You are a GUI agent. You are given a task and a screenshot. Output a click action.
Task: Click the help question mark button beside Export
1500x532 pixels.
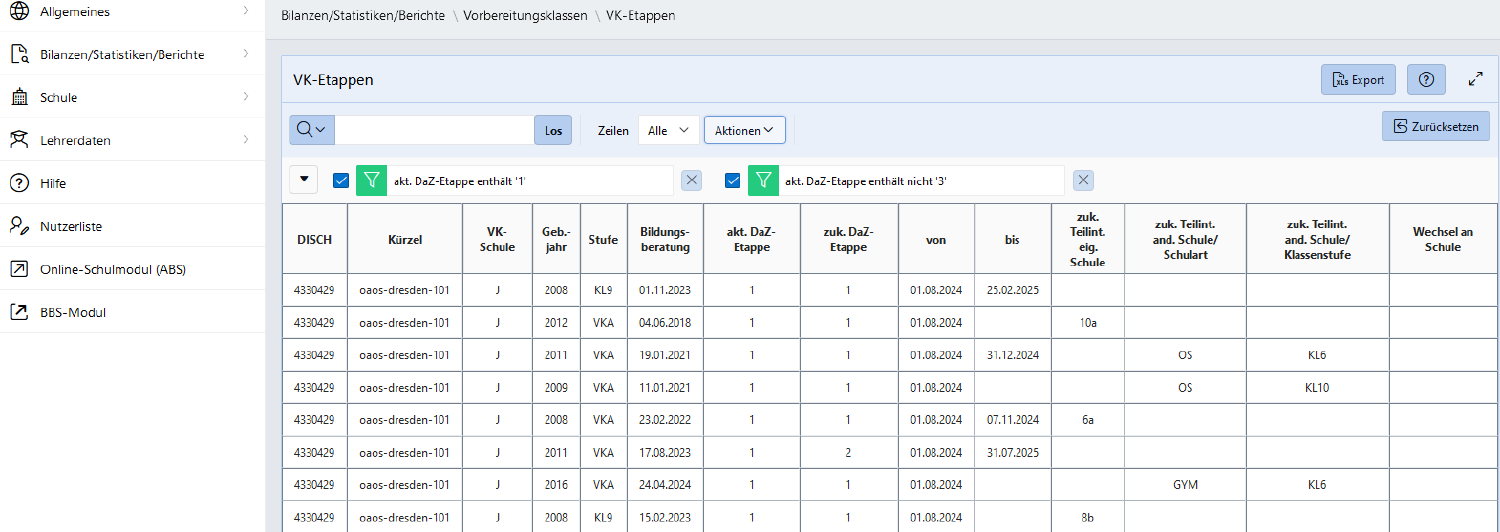click(x=1426, y=80)
